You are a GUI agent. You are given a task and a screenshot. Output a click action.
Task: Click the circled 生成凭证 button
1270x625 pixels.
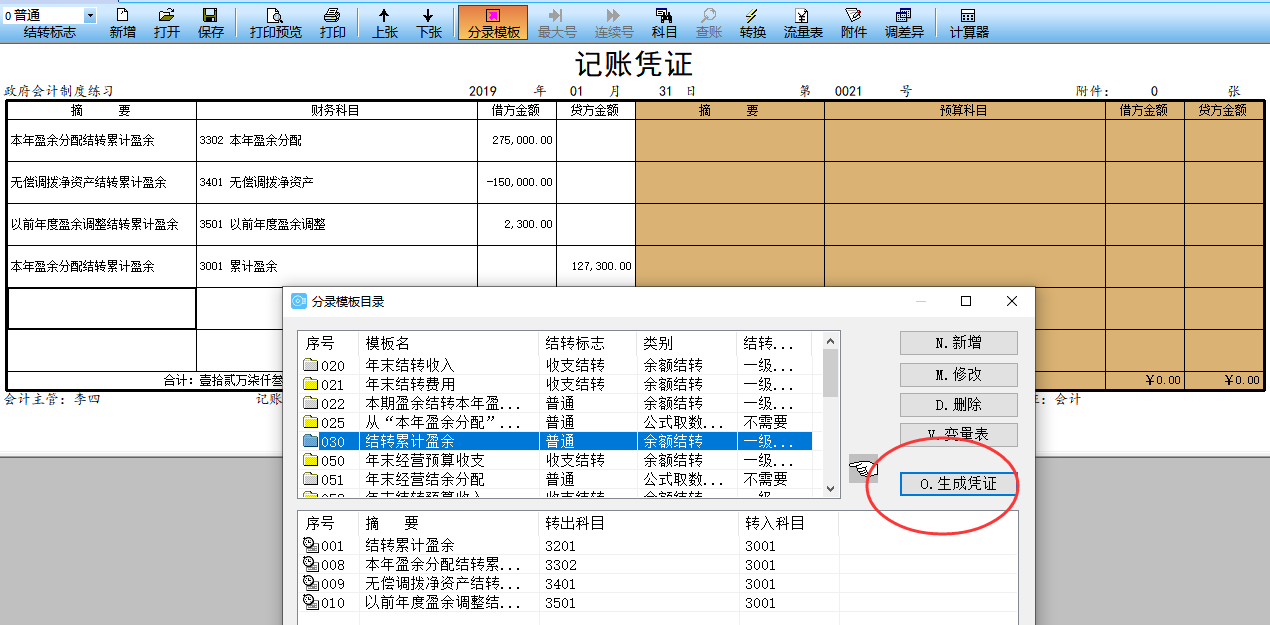[957, 485]
